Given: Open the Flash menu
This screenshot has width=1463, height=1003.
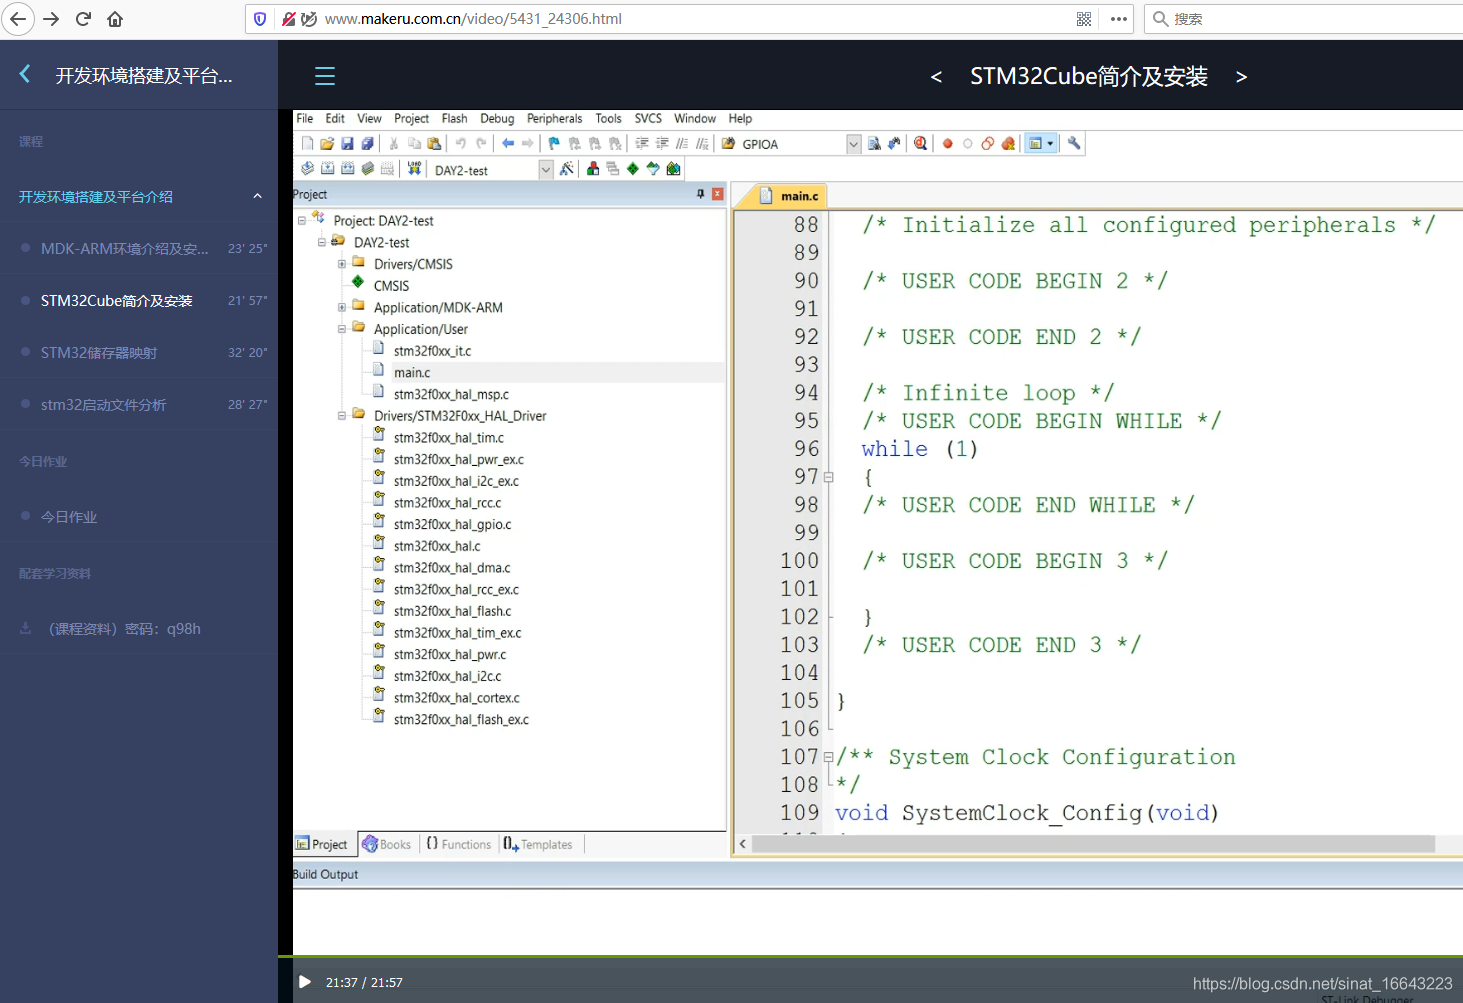Looking at the screenshot, I should pyautogui.click(x=454, y=118).
